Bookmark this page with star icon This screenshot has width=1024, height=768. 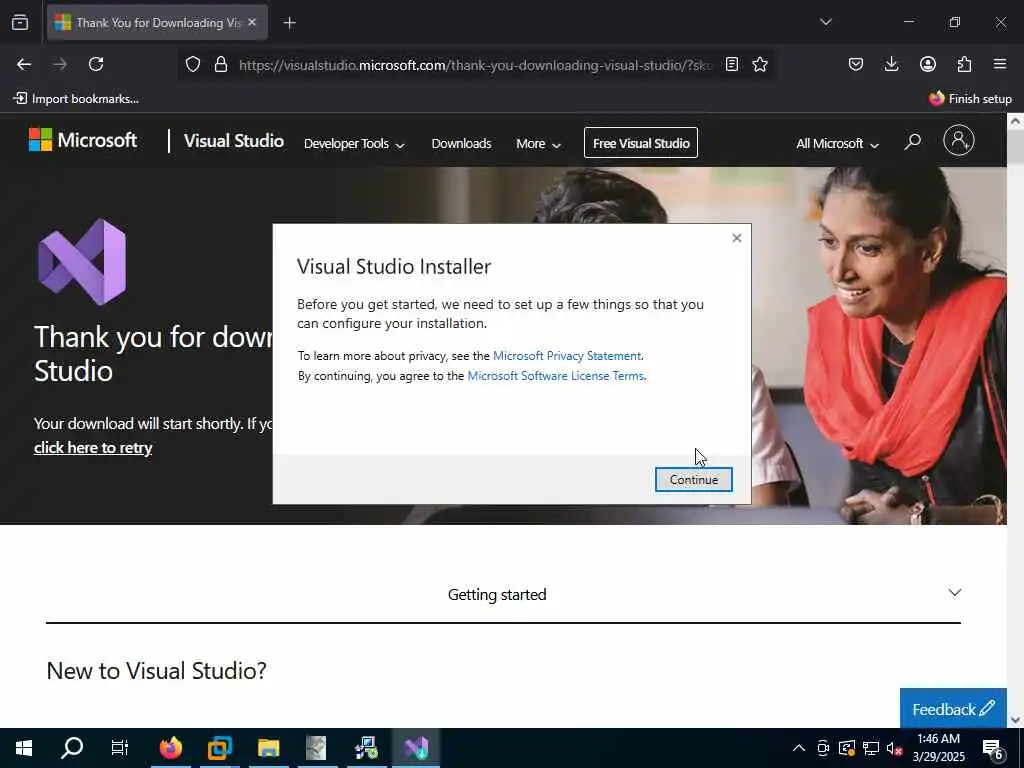[x=760, y=64]
